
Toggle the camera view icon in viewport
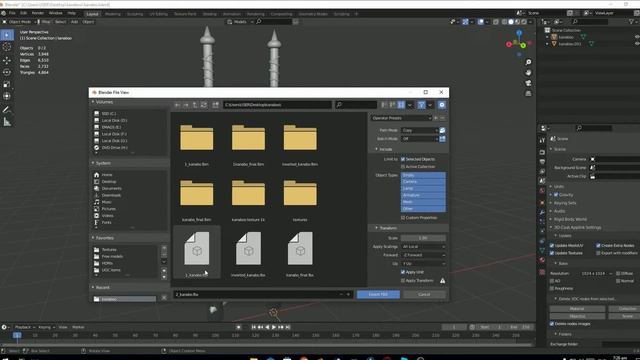tap(528, 83)
